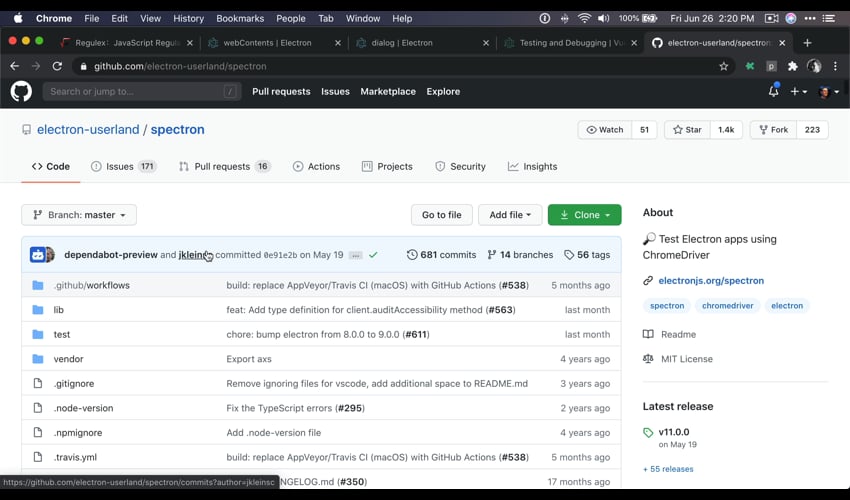Open Explore in top navigation
The image size is (850, 500).
coord(443,92)
